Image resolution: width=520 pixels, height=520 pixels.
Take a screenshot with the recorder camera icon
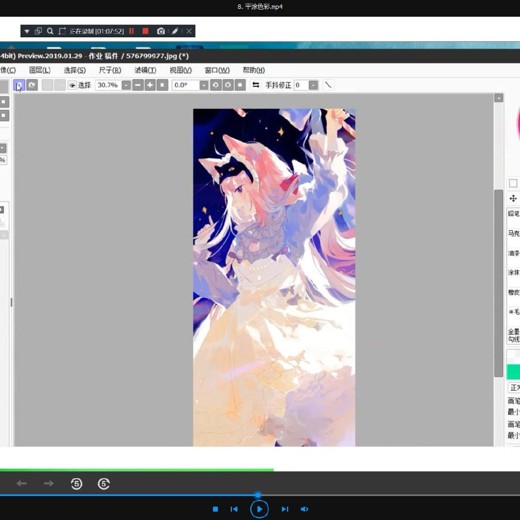161,31
